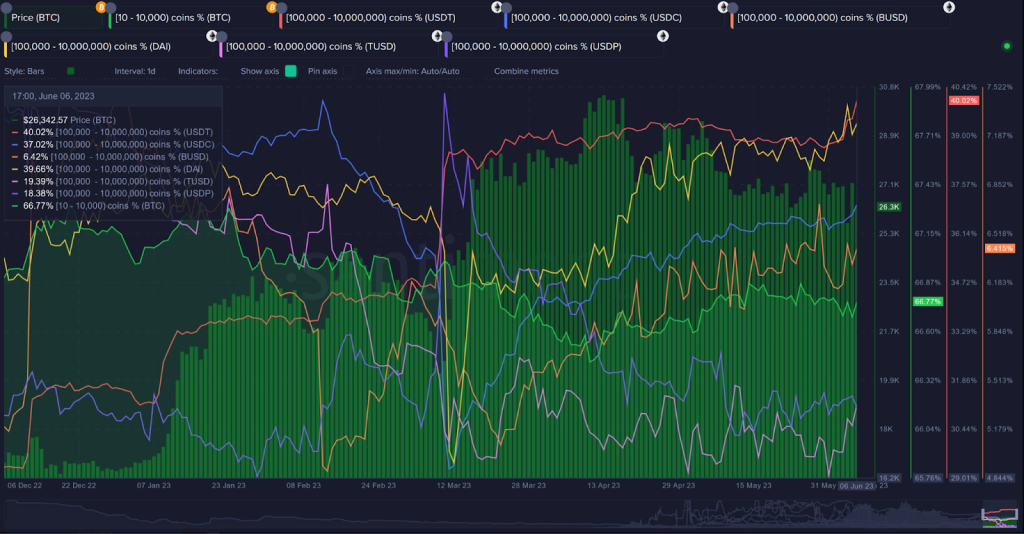Click Ethereum icon on the DAI metric chip
Image resolution: width=1024 pixels, height=534 pixels.
click(x=211, y=36)
